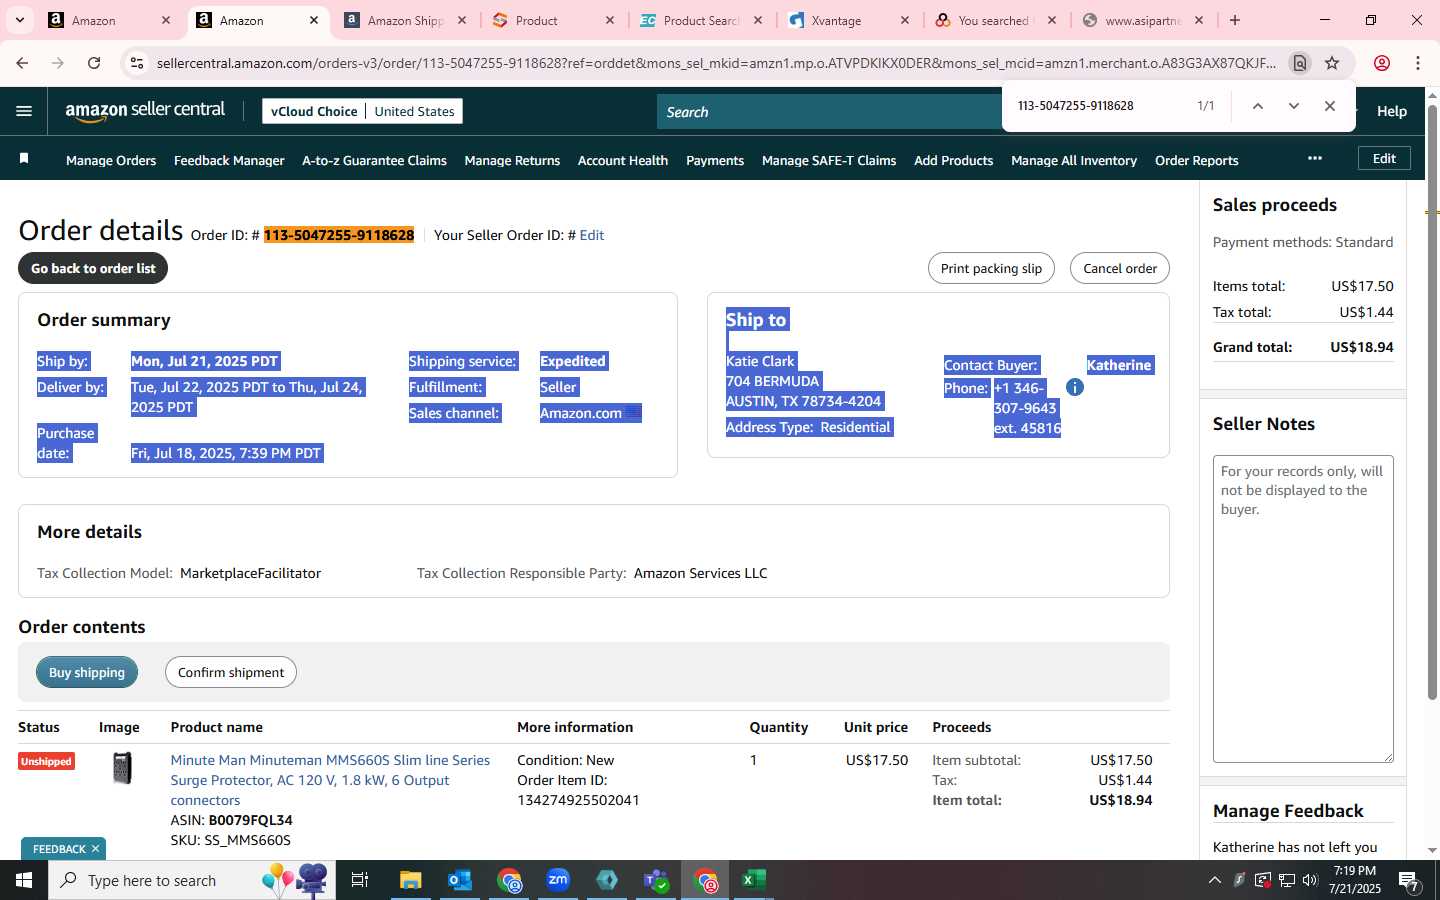Go back to order list

click(x=93, y=268)
